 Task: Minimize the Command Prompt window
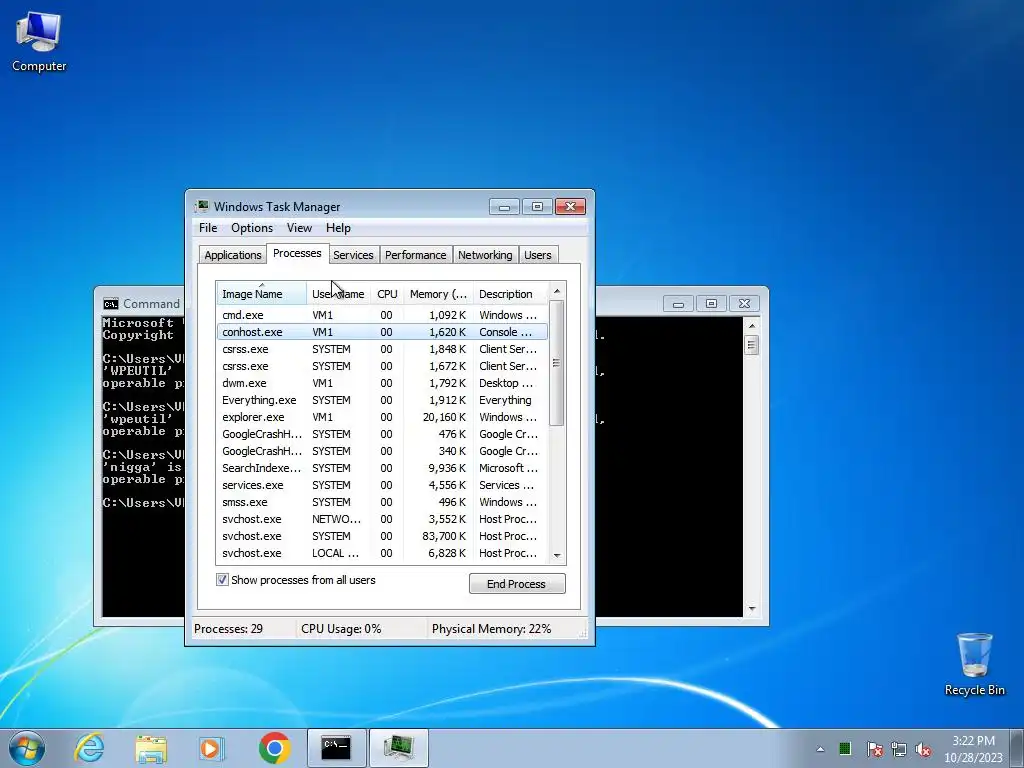[679, 304]
